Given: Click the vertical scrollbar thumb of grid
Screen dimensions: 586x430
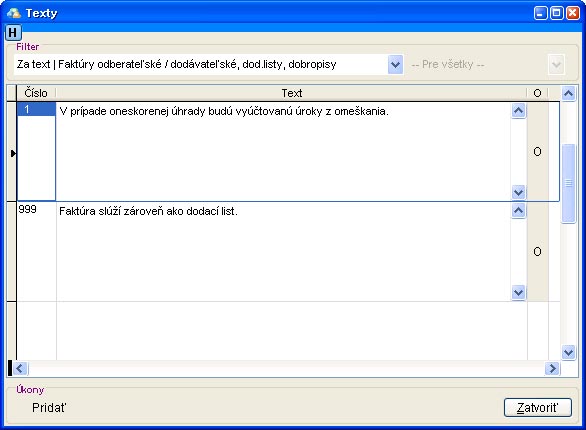Looking at the screenshot, I should (568, 183).
